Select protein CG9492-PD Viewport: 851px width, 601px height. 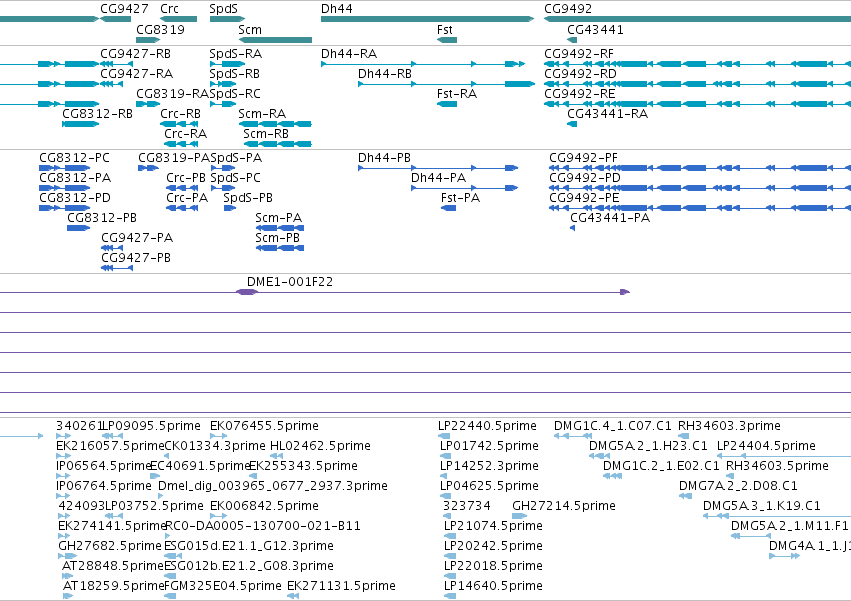click(700, 188)
